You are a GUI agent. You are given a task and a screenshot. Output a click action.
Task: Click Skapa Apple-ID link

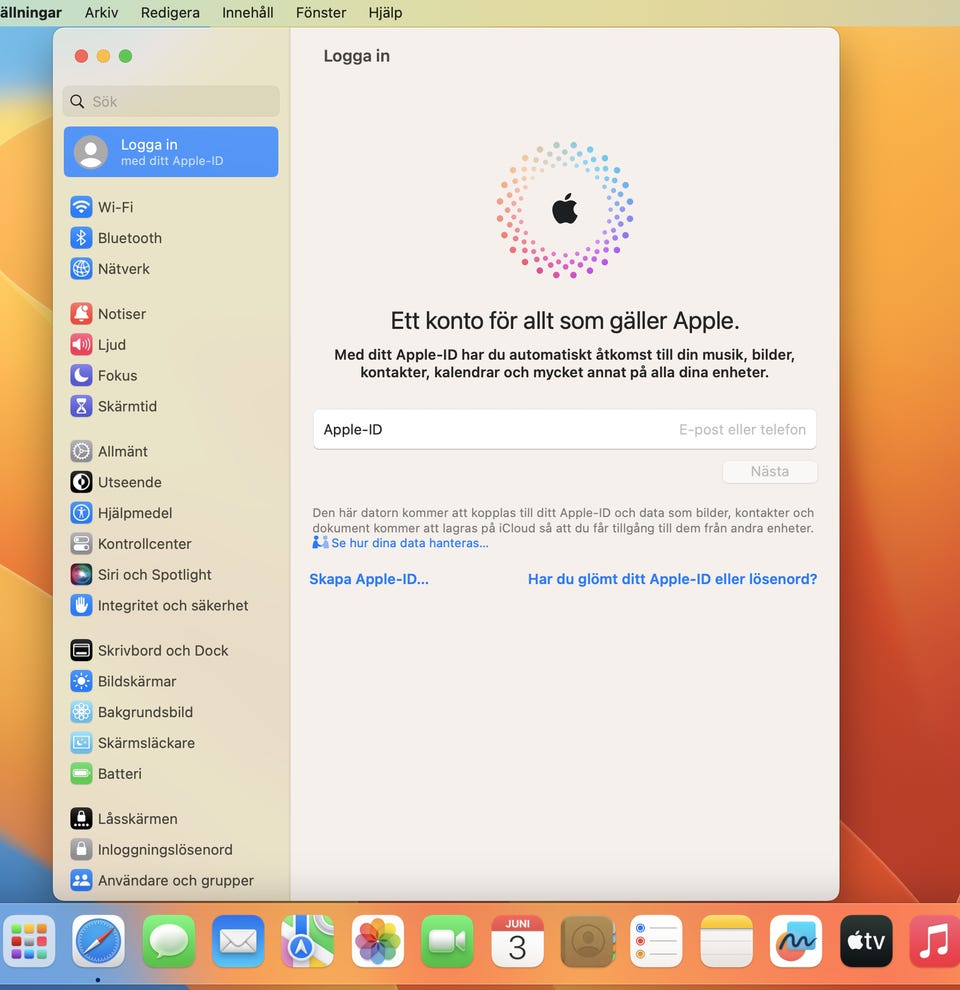pos(369,579)
